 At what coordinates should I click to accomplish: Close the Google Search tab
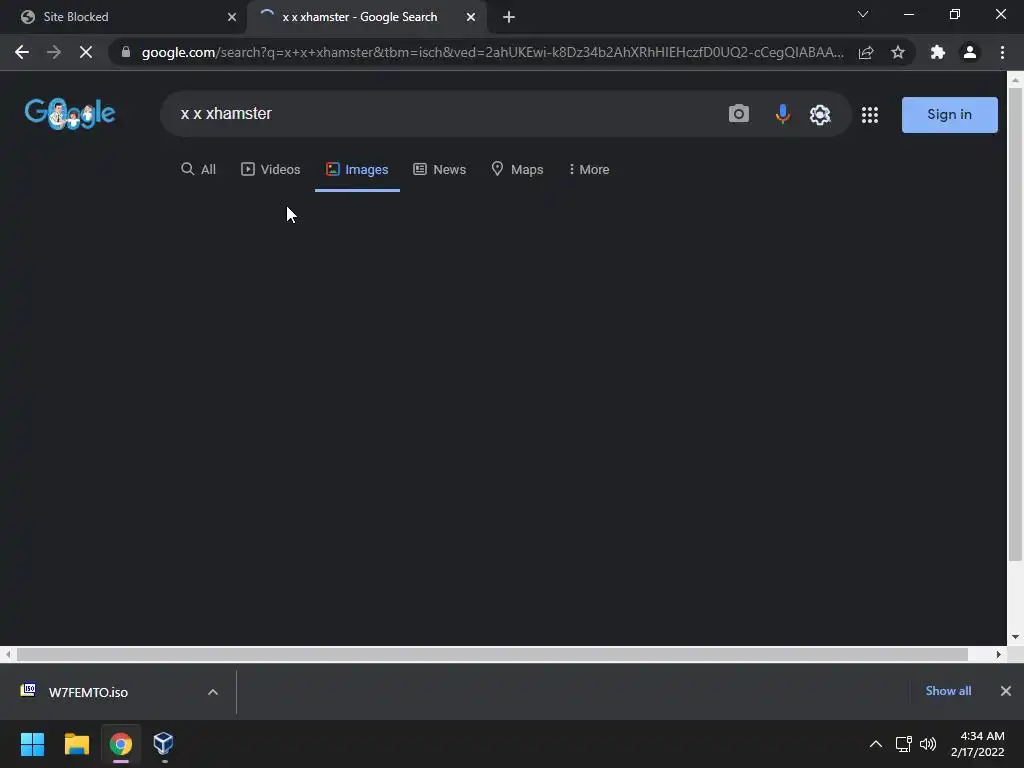[471, 17]
